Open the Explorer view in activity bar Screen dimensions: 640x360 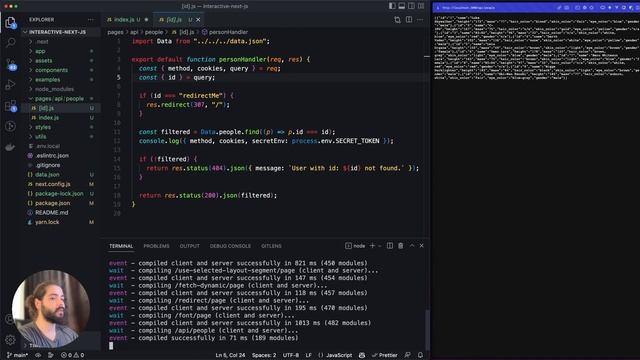tap(11, 22)
